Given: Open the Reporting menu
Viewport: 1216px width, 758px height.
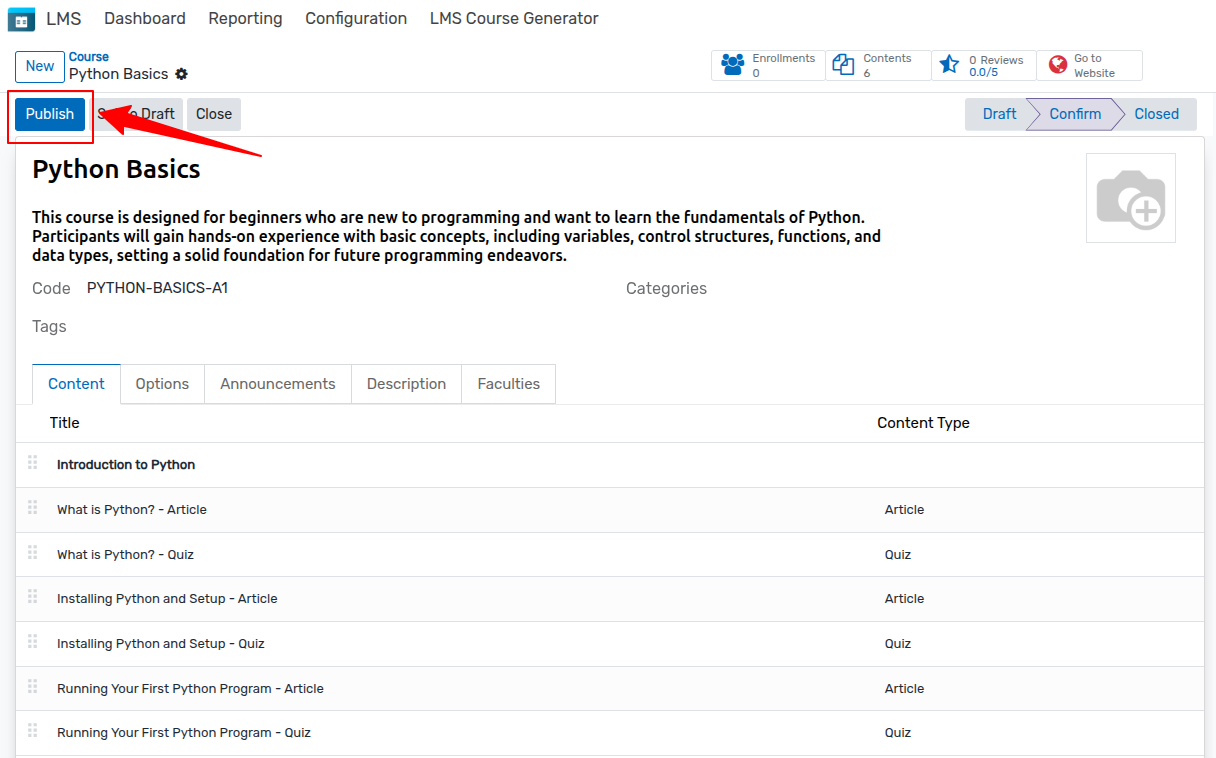Looking at the screenshot, I should [x=245, y=19].
